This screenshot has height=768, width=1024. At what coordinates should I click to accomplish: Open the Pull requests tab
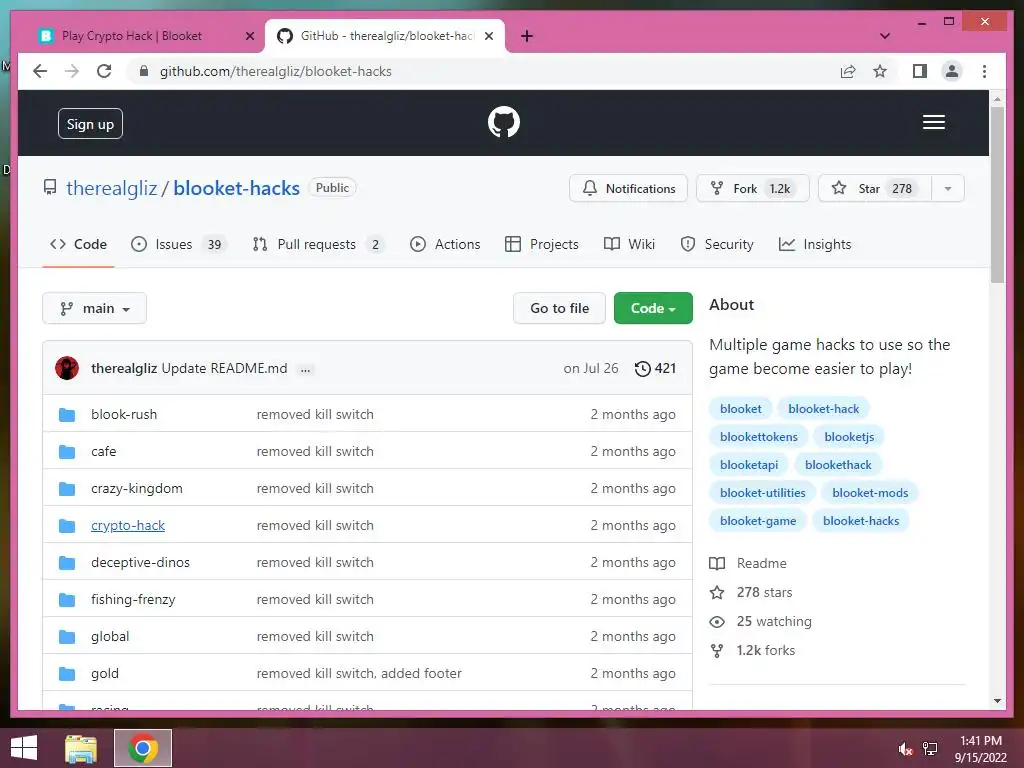(318, 244)
